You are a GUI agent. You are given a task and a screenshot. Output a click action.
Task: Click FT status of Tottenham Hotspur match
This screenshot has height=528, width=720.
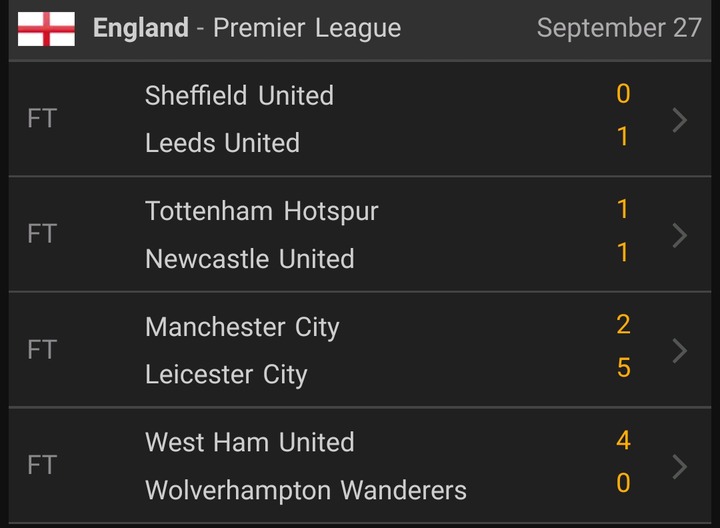[42, 234]
